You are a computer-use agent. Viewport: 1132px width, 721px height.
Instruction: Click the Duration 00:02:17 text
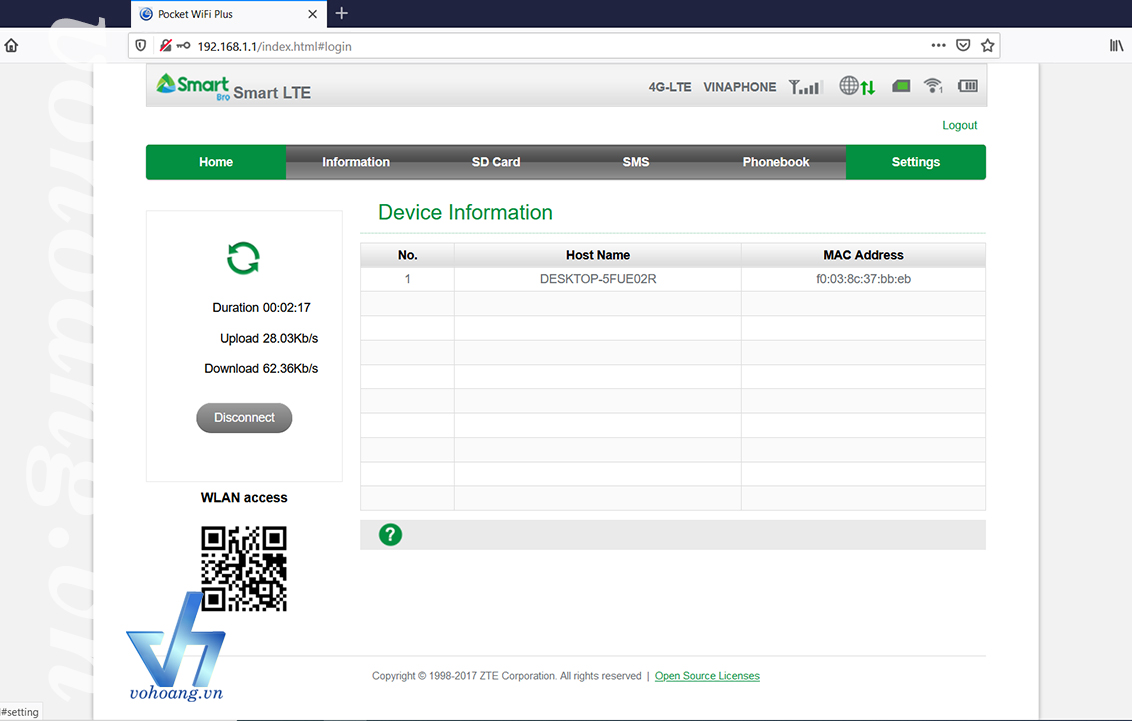tap(261, 307)
